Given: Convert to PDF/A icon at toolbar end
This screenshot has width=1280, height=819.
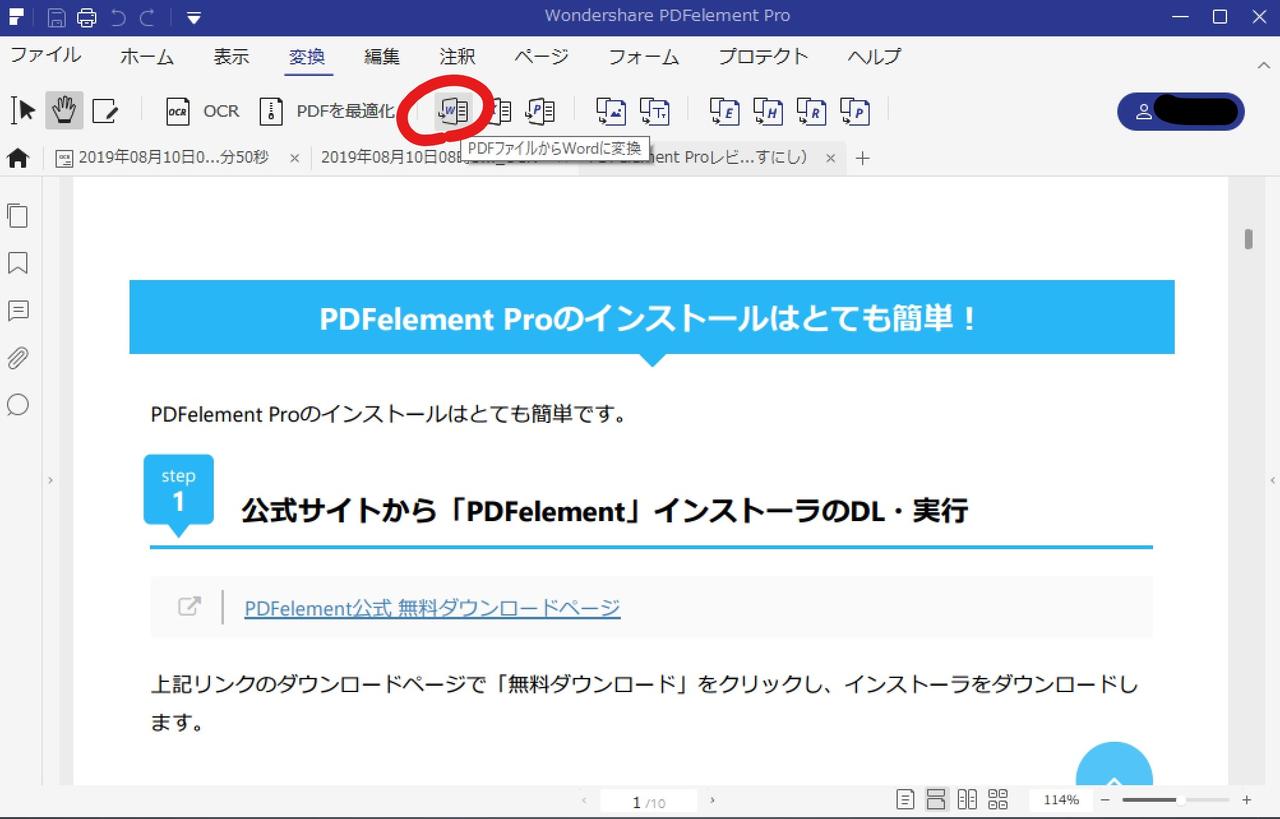Looking at the screenshot, I should [x=855, y=110].
